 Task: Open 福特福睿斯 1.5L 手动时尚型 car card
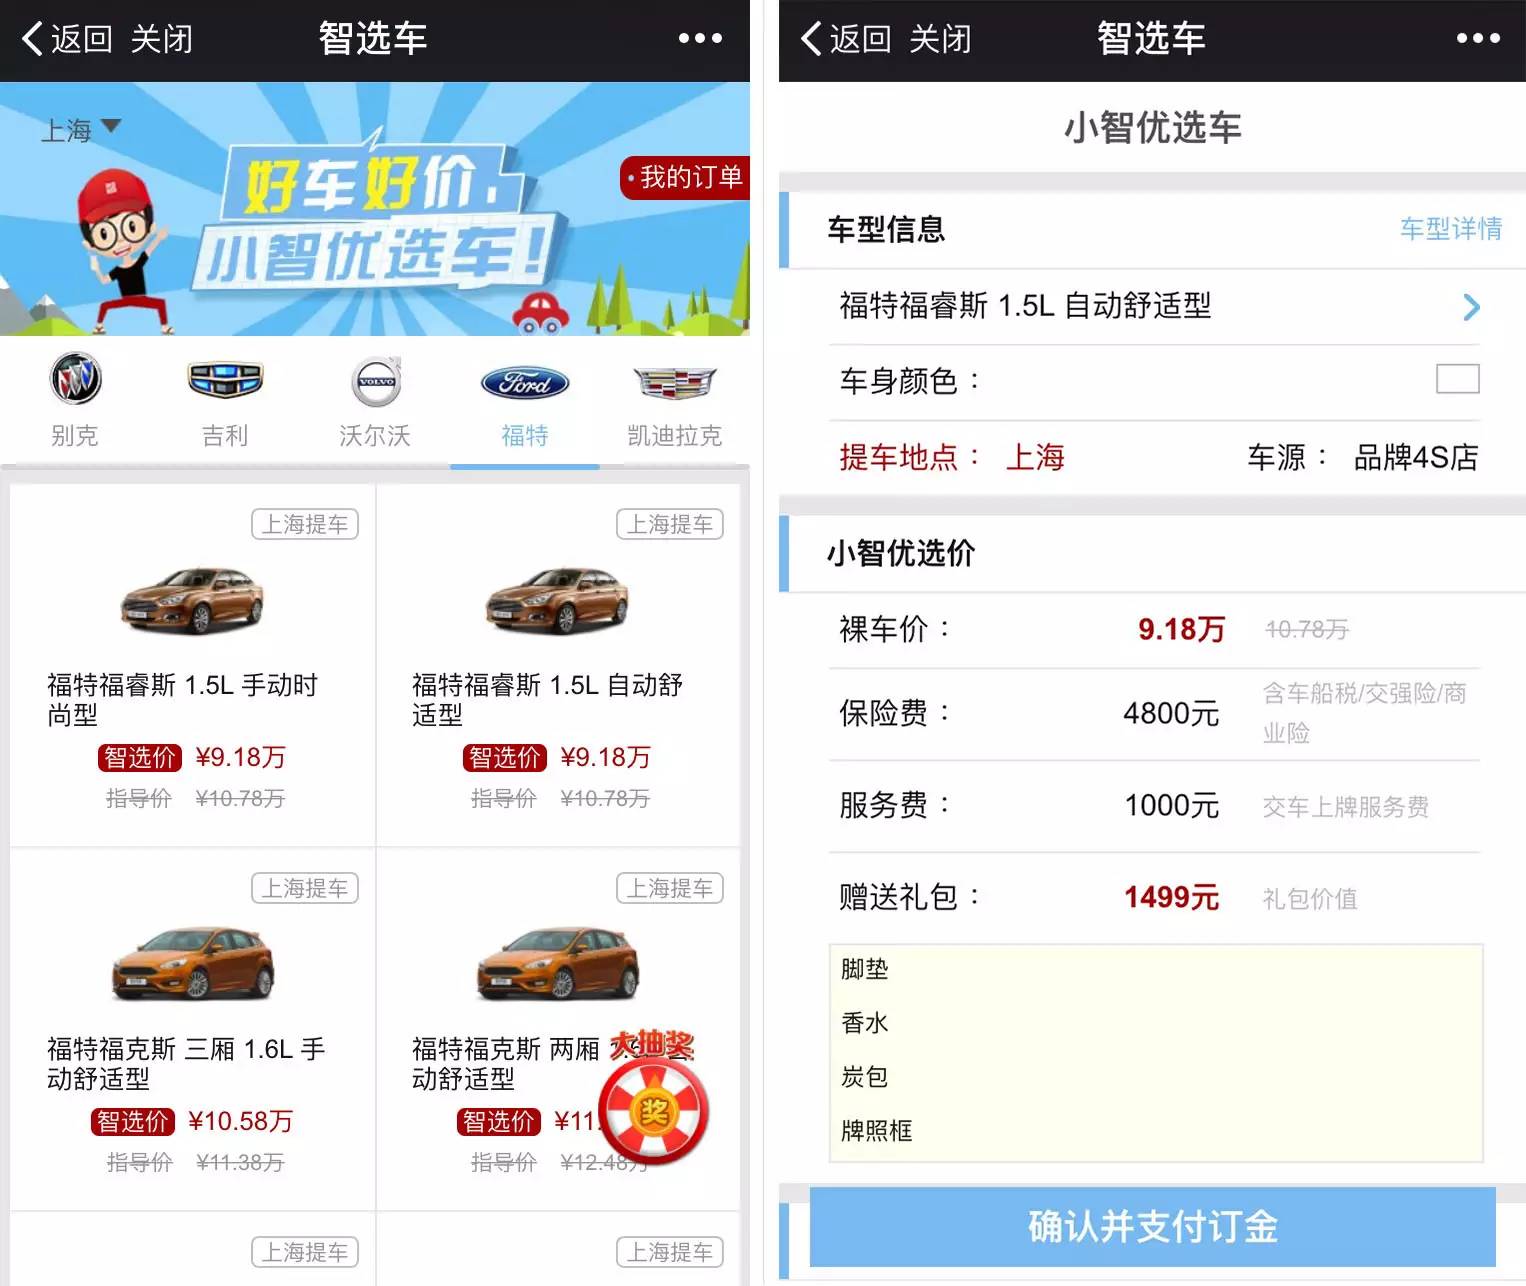192,665
